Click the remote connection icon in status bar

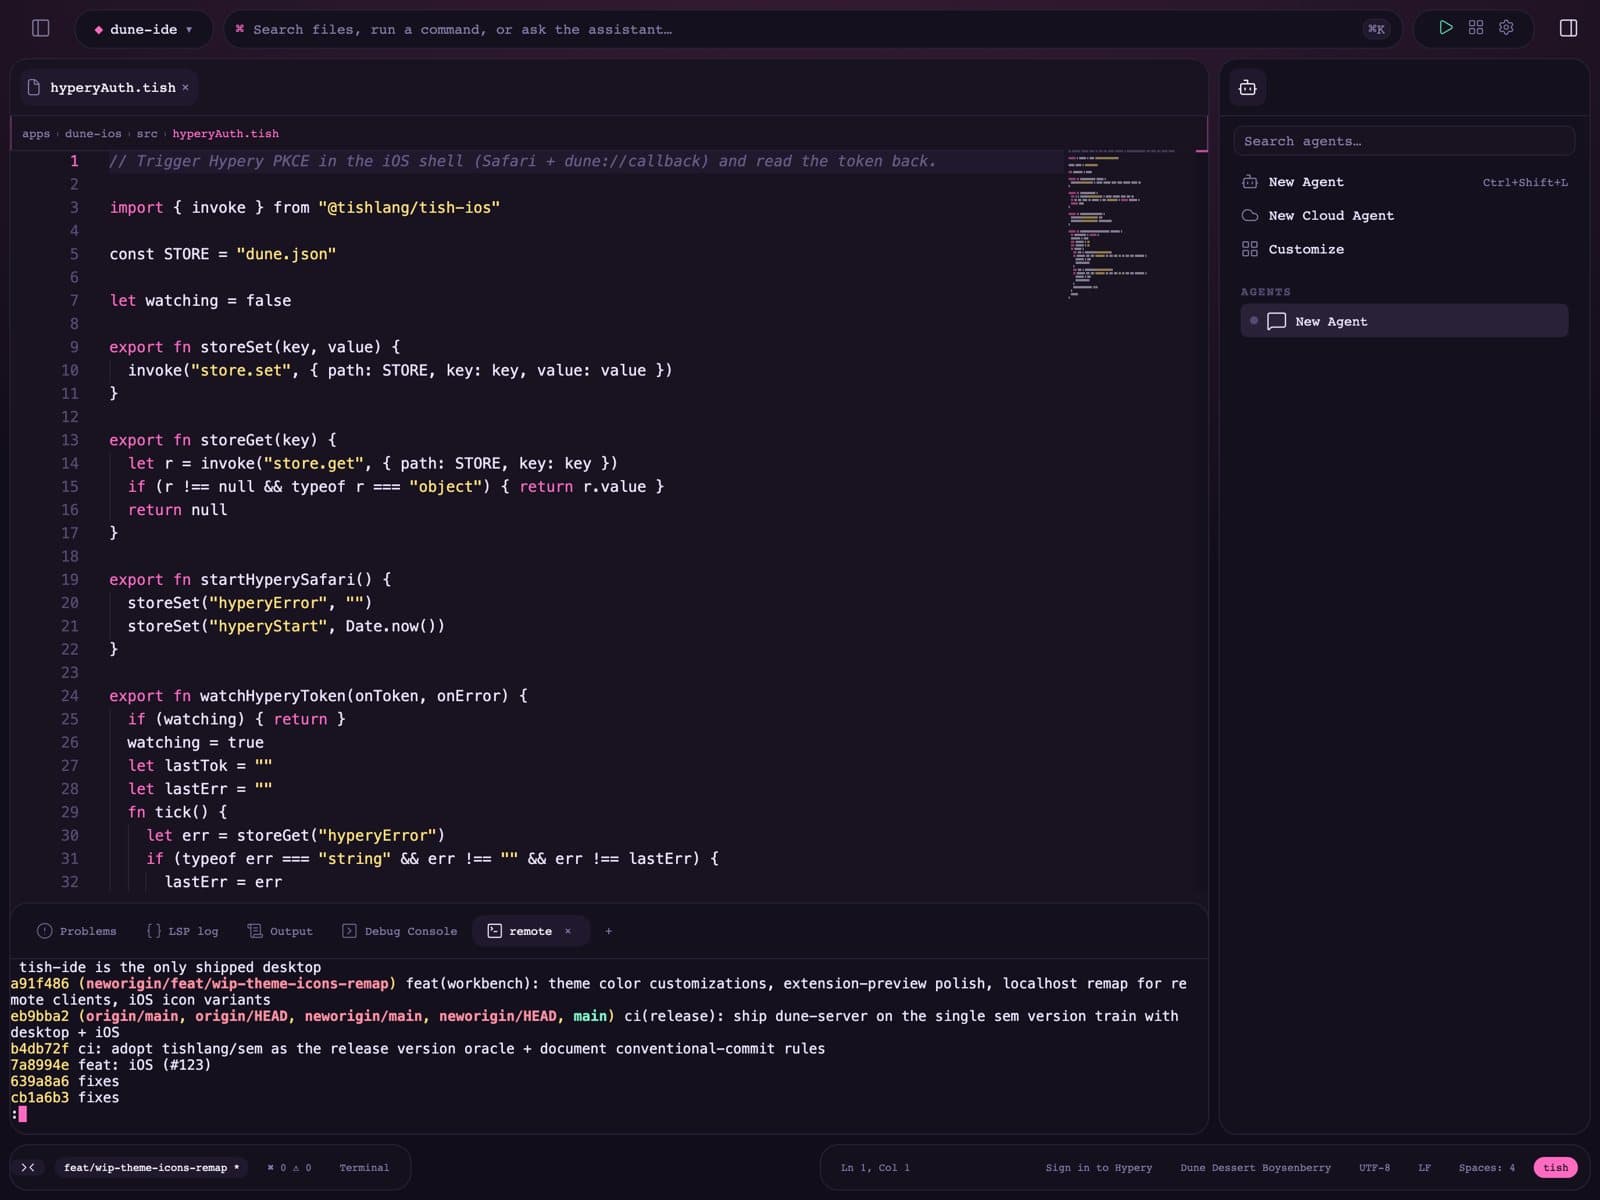(28, 1167)
